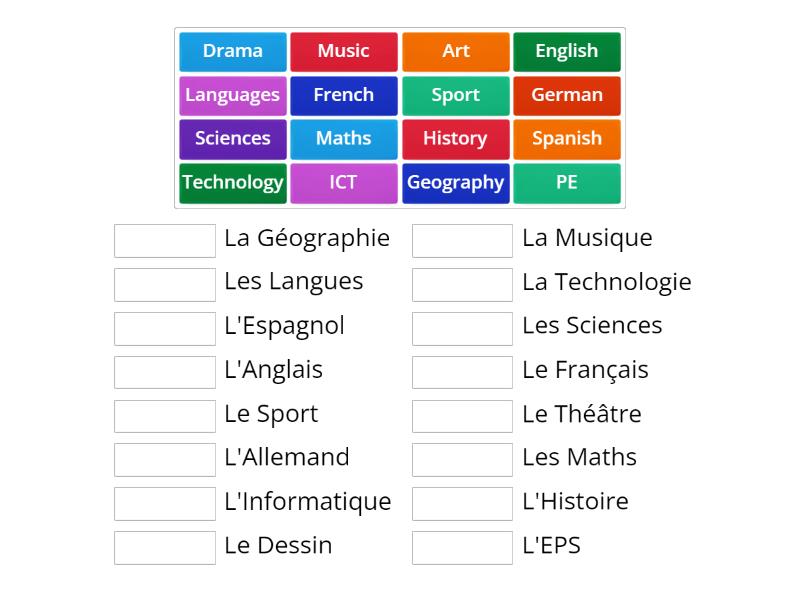Select the green English tile
The height and width of the screenshot is (600, 800).
click(566, 51)
